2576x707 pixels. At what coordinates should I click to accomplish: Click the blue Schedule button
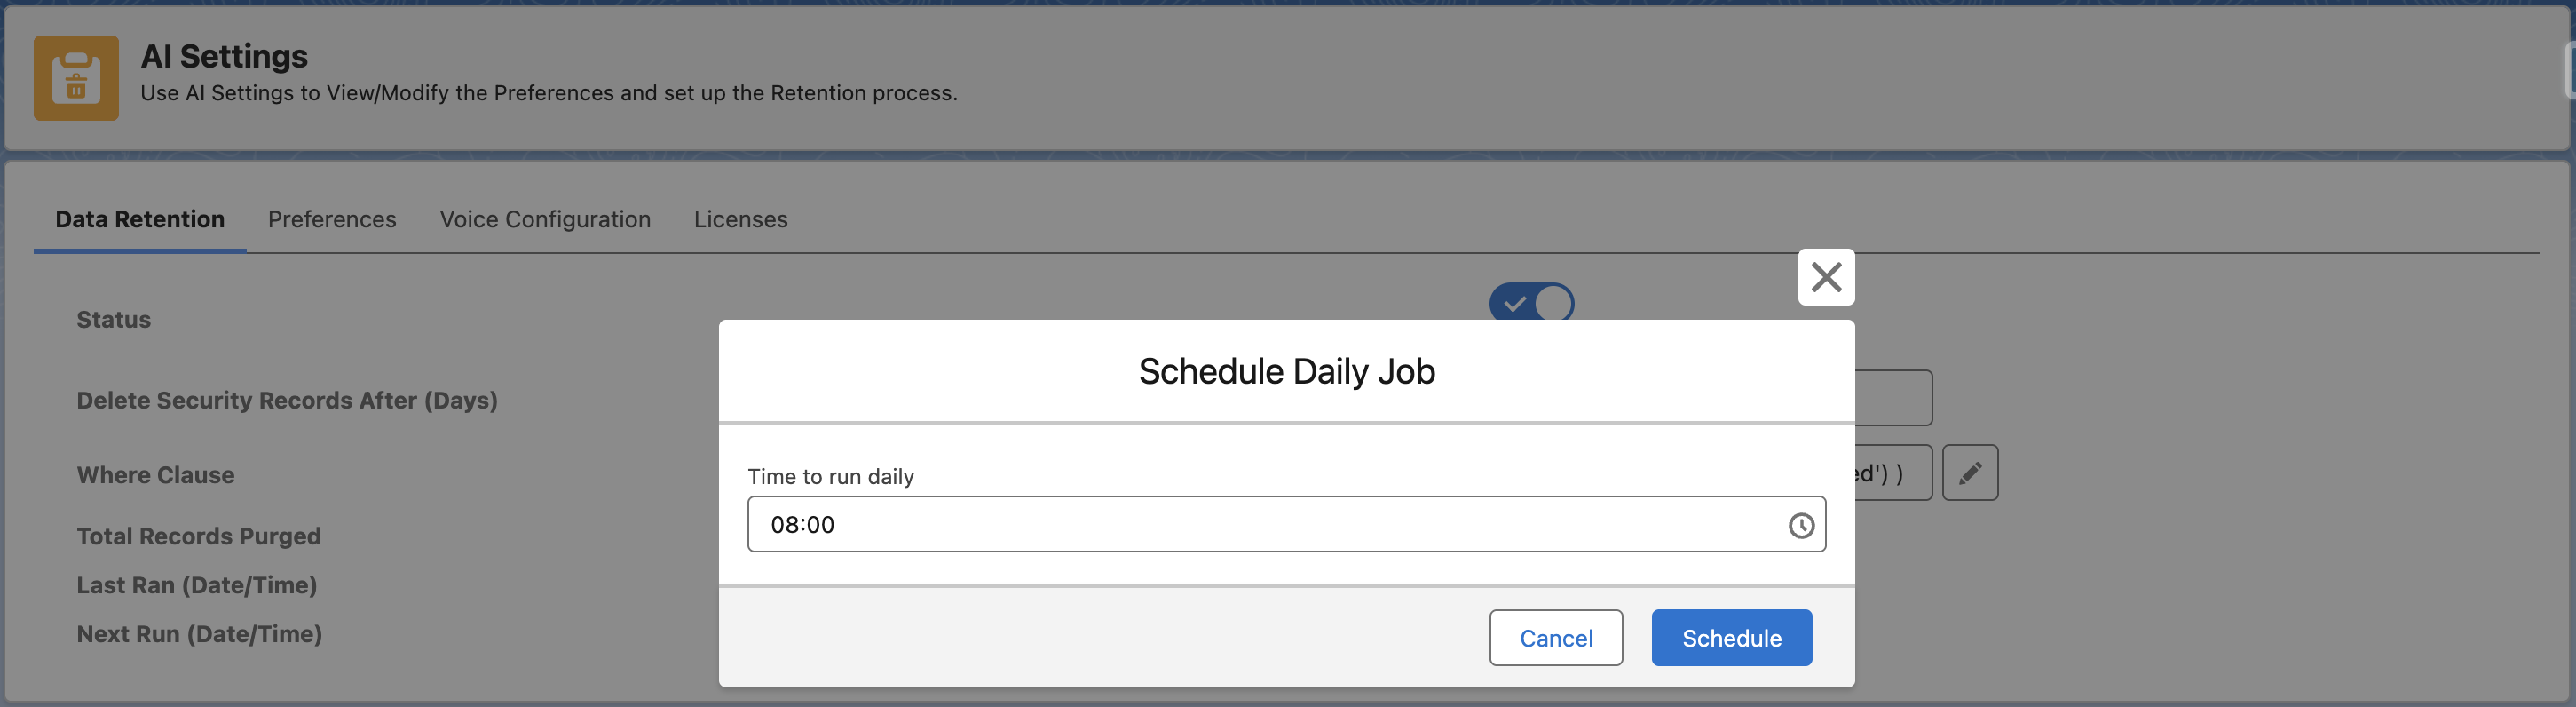click(x=1730, y=638)
